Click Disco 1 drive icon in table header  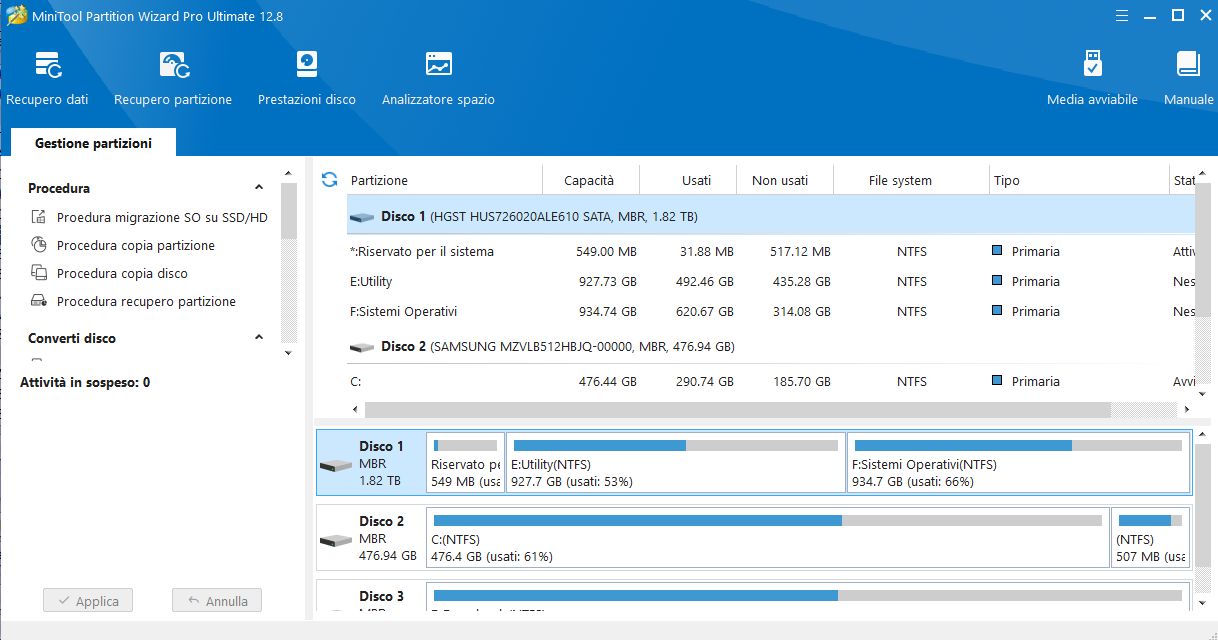pos(361,217)
